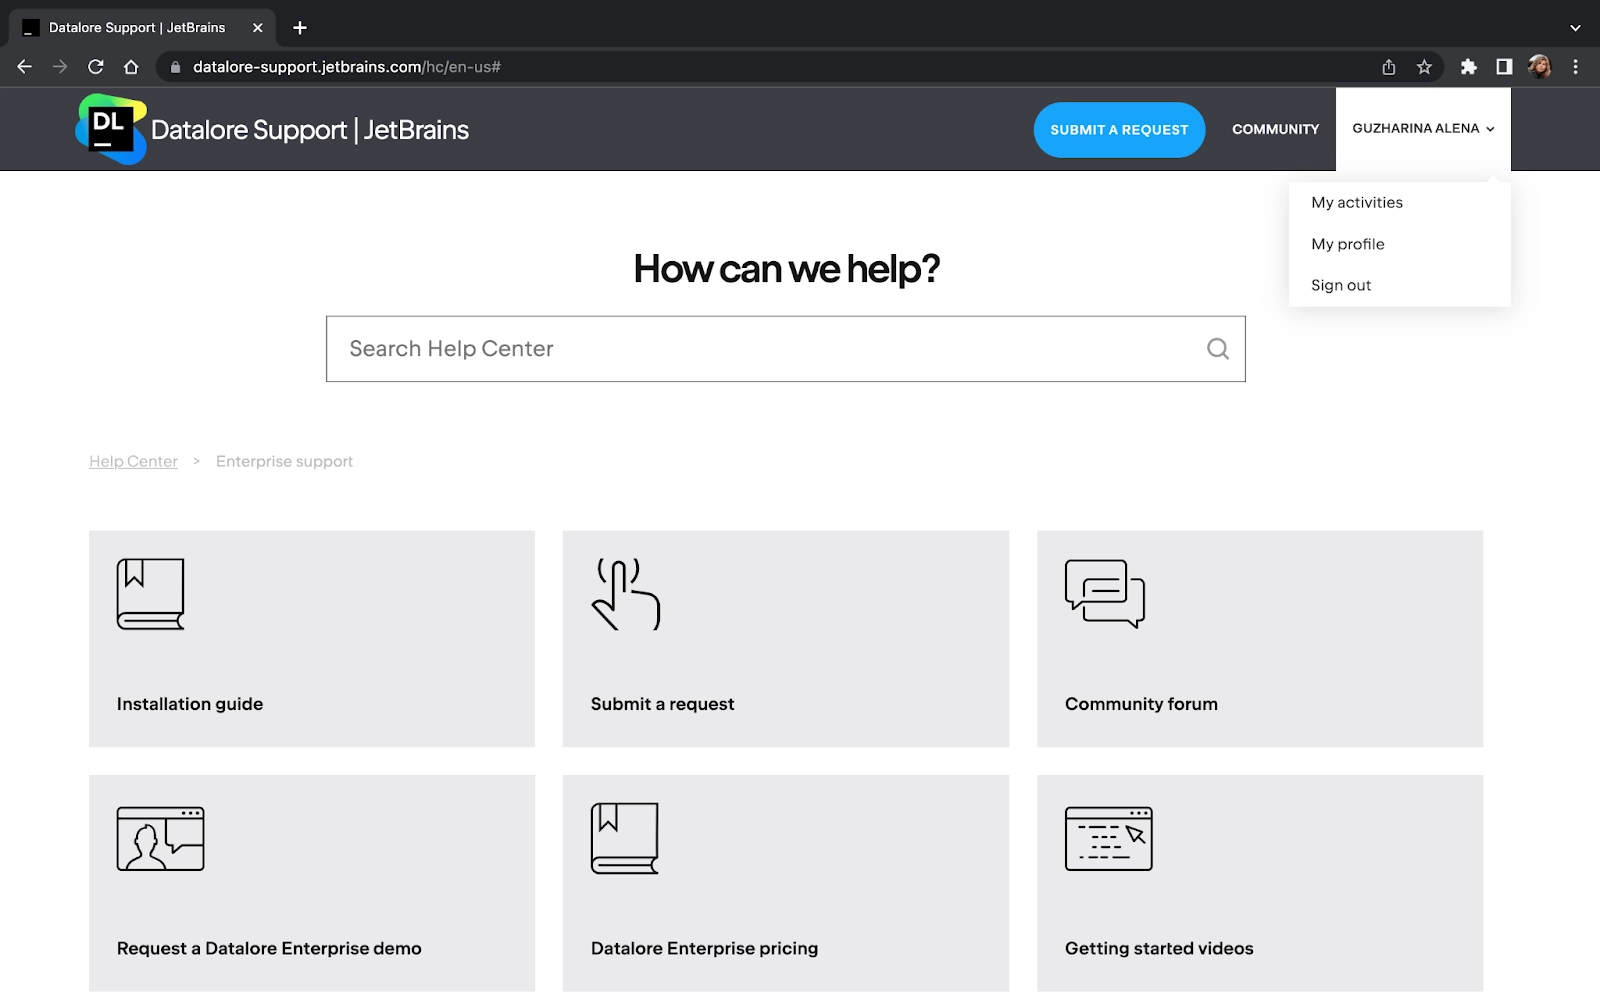Screen dimensions: 1600x1000
Task: Bookmark this page with the star icon
Action: tap(1424, 67)
